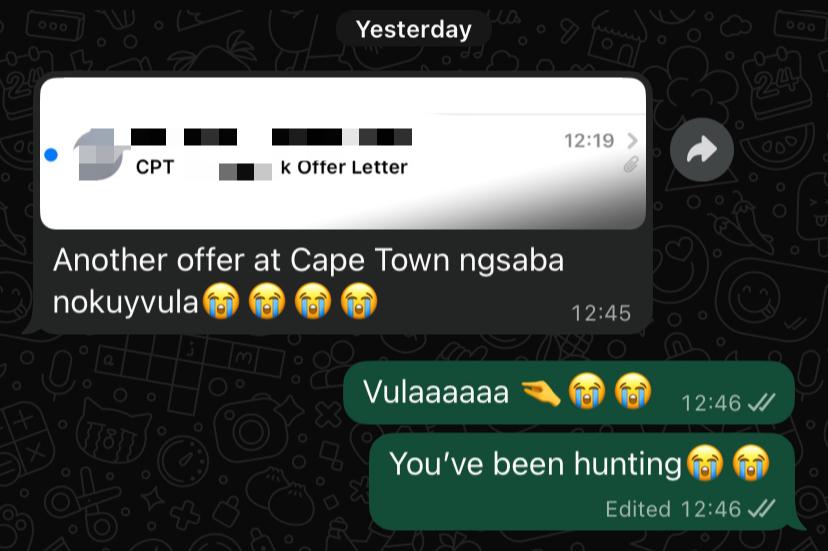Click the 'Yesterday' date label
The width and height of the screenshot is (828, 551).
[x=413, y=29]
